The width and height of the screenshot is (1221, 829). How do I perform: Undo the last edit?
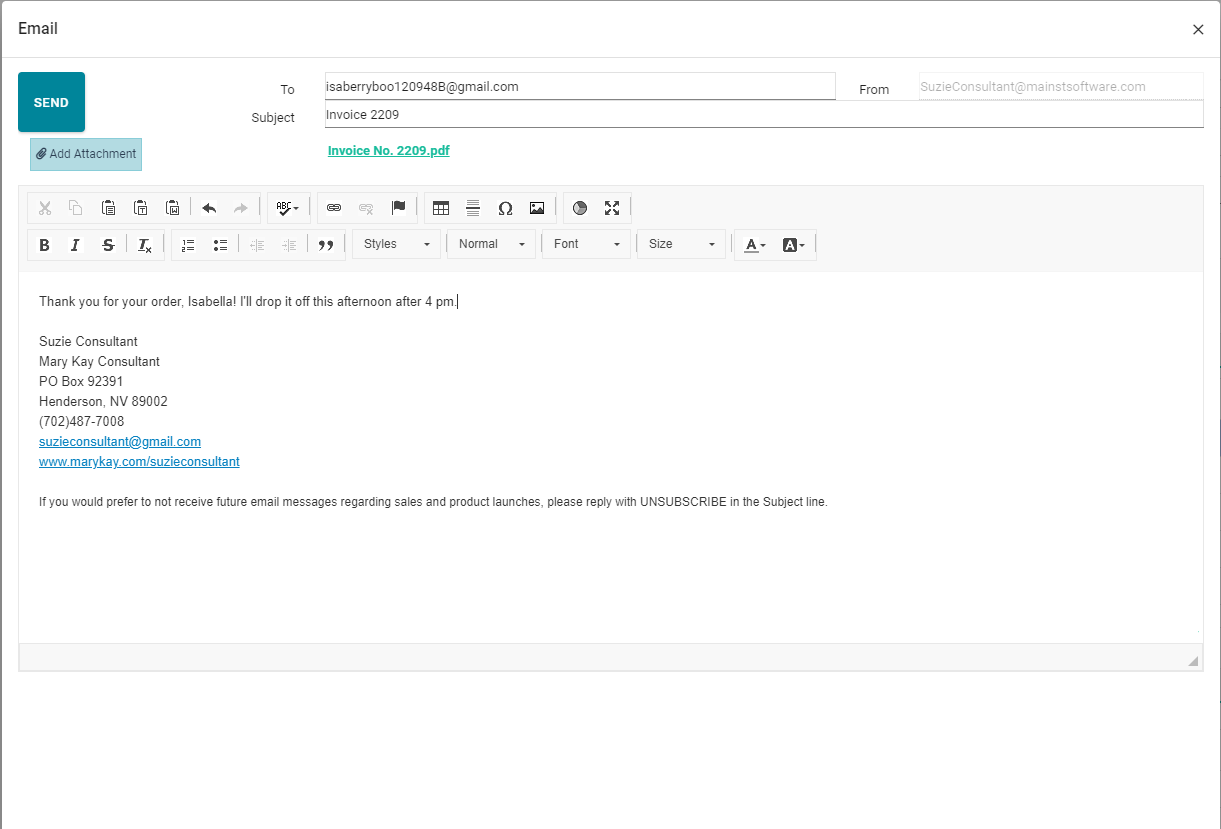pos(209,207)
